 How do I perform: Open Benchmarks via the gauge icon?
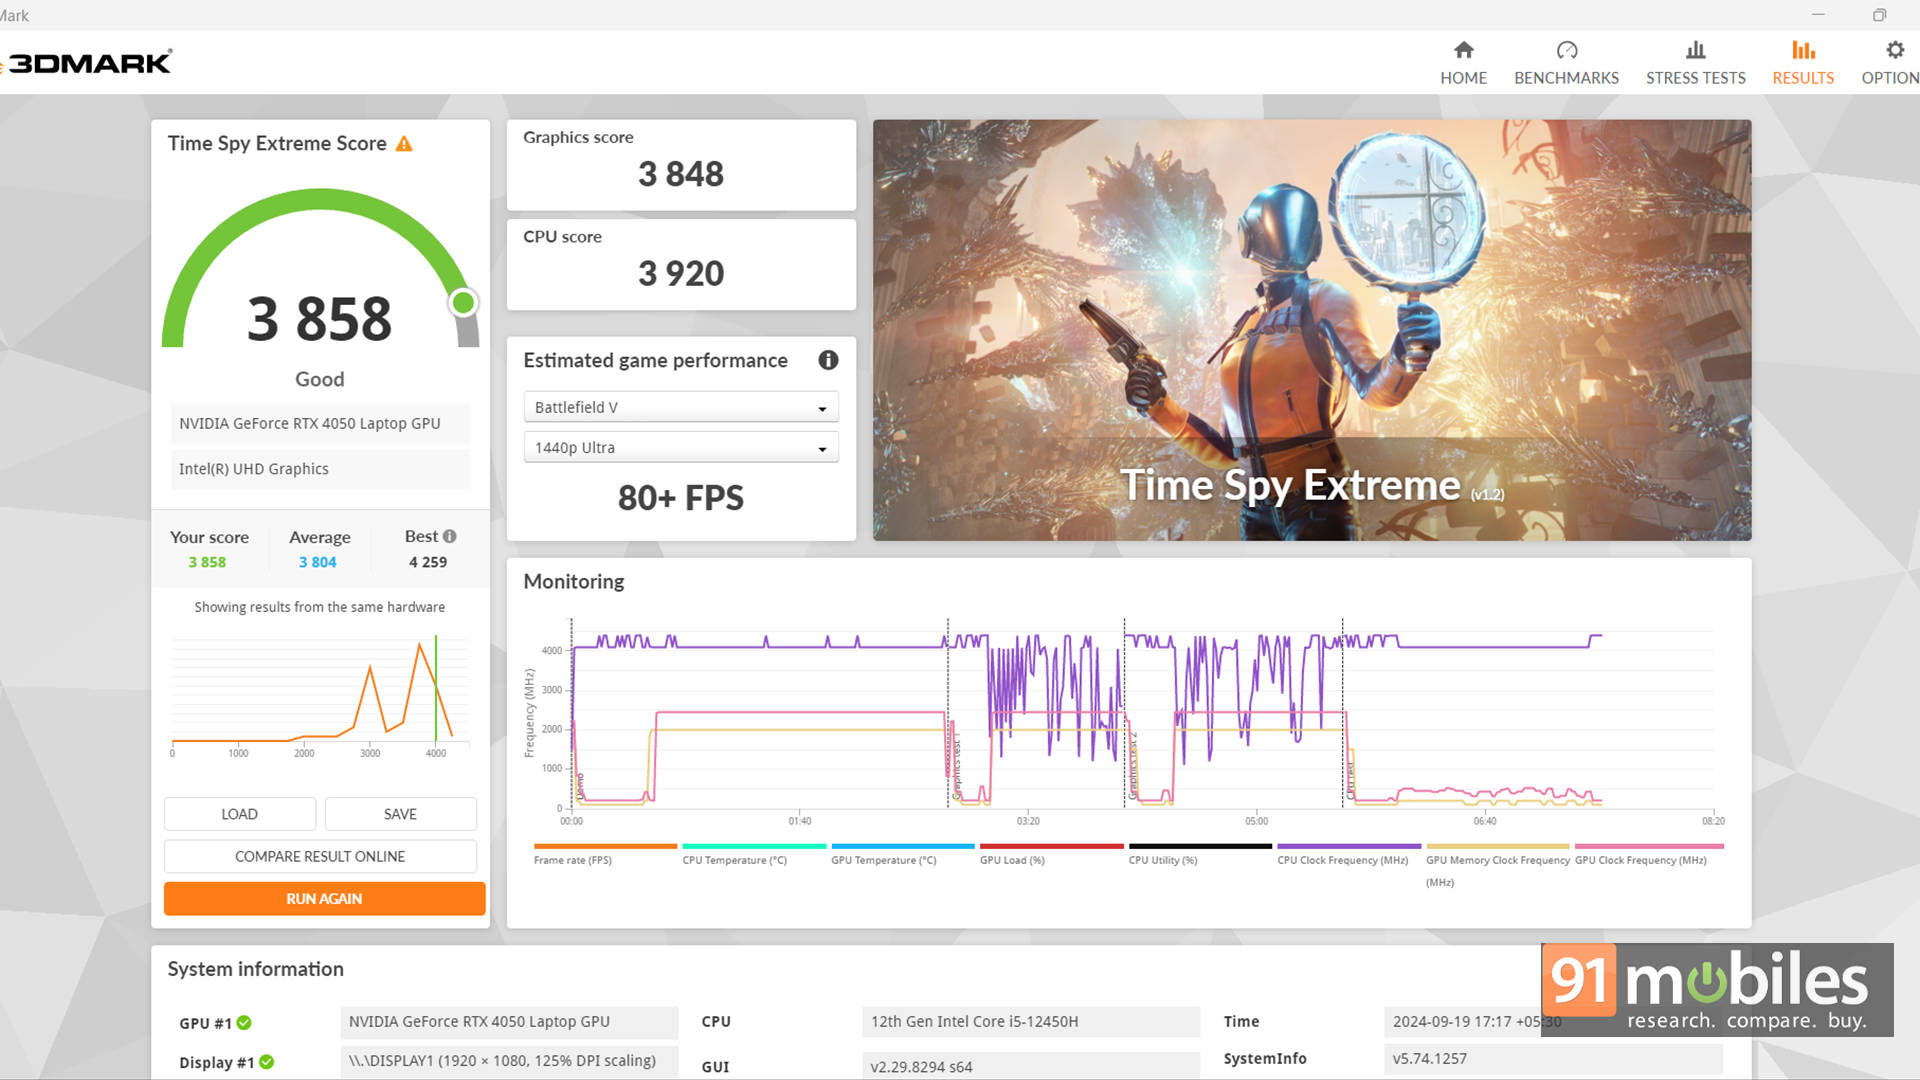pyautogui.click(x=1566, y=50)
